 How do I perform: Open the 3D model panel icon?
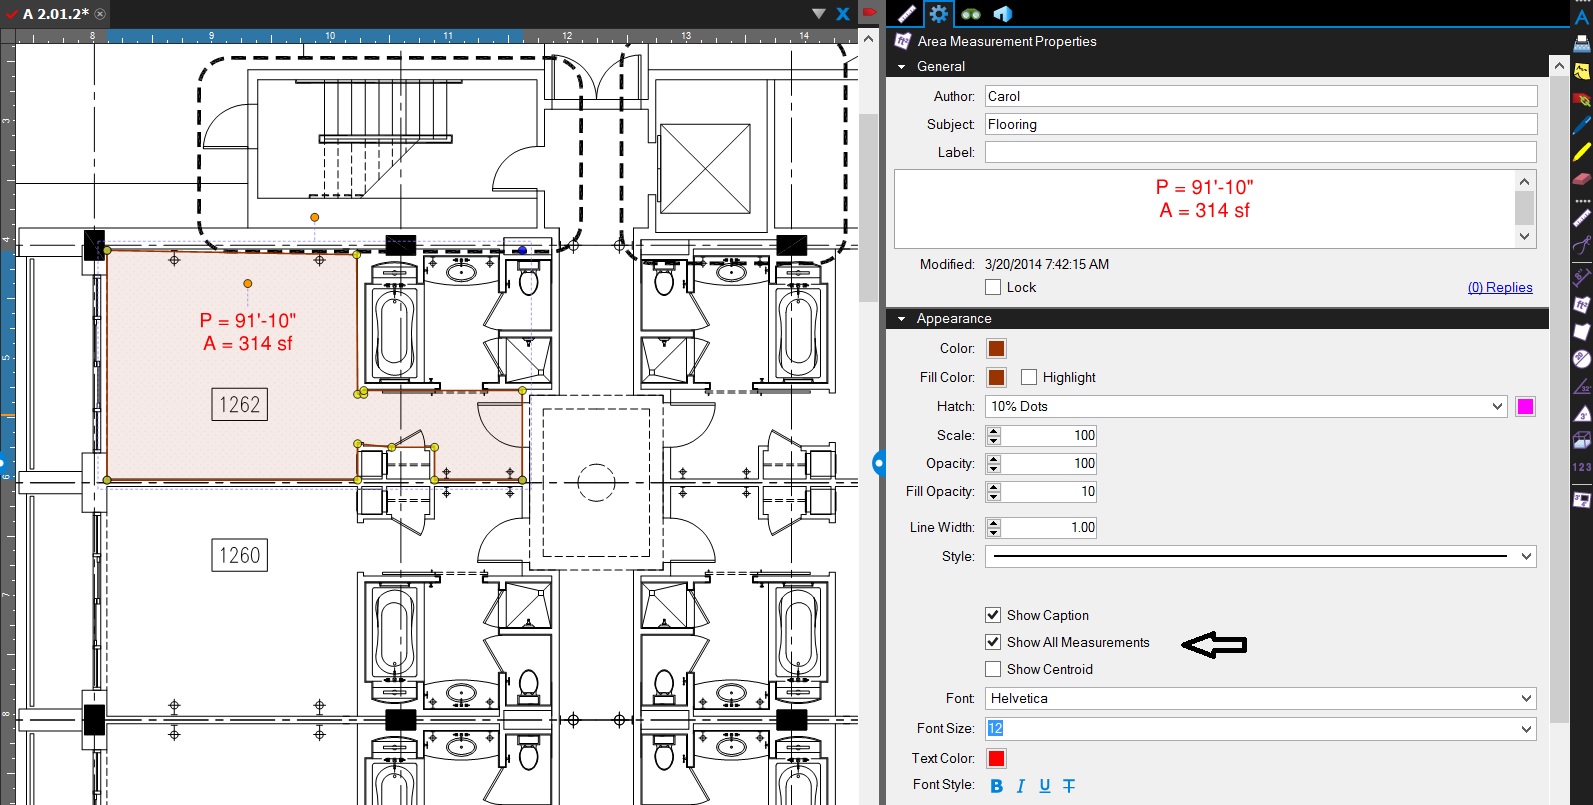(1003, 14)
